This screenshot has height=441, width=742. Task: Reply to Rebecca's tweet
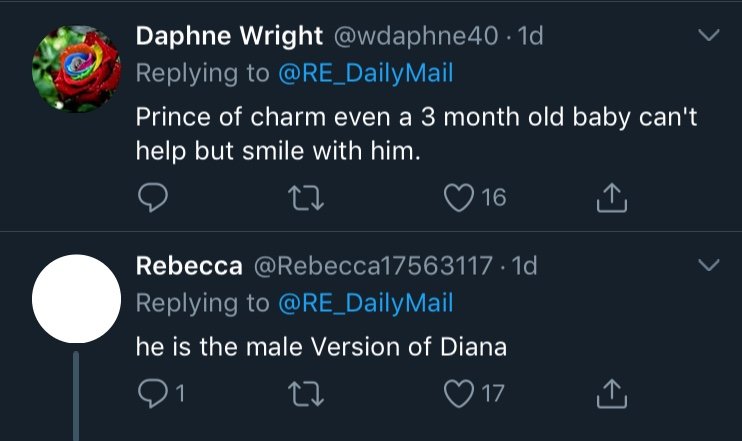tap(152, 394)
